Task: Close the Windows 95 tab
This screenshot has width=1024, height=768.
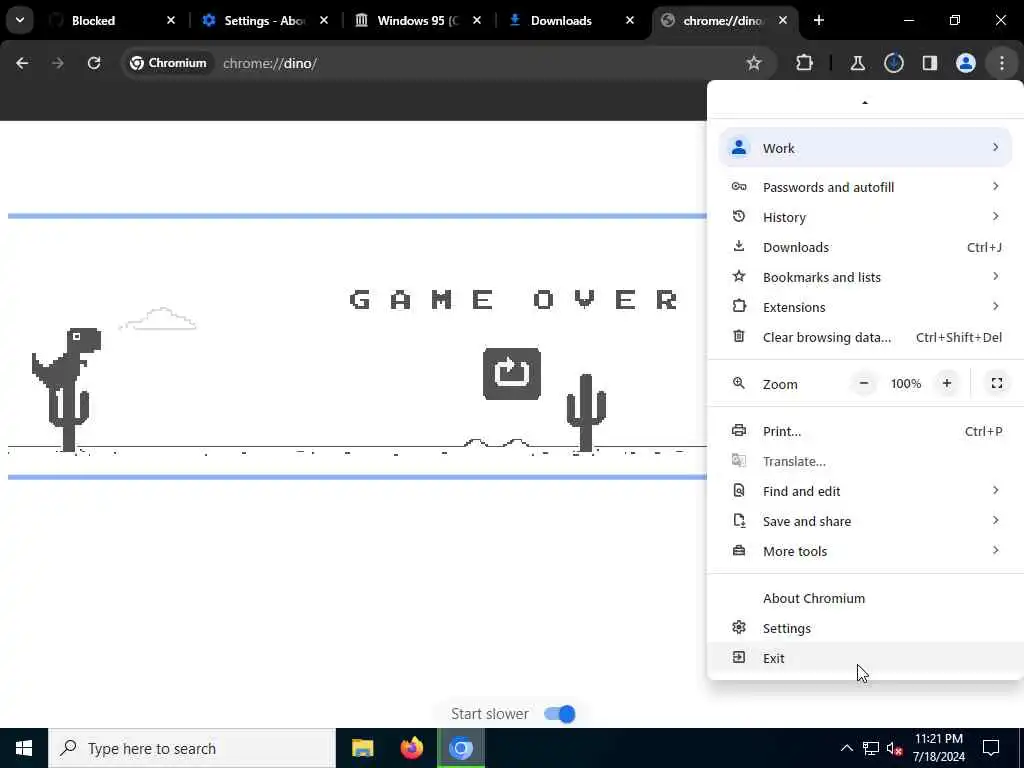Action: tap(477, 20)
